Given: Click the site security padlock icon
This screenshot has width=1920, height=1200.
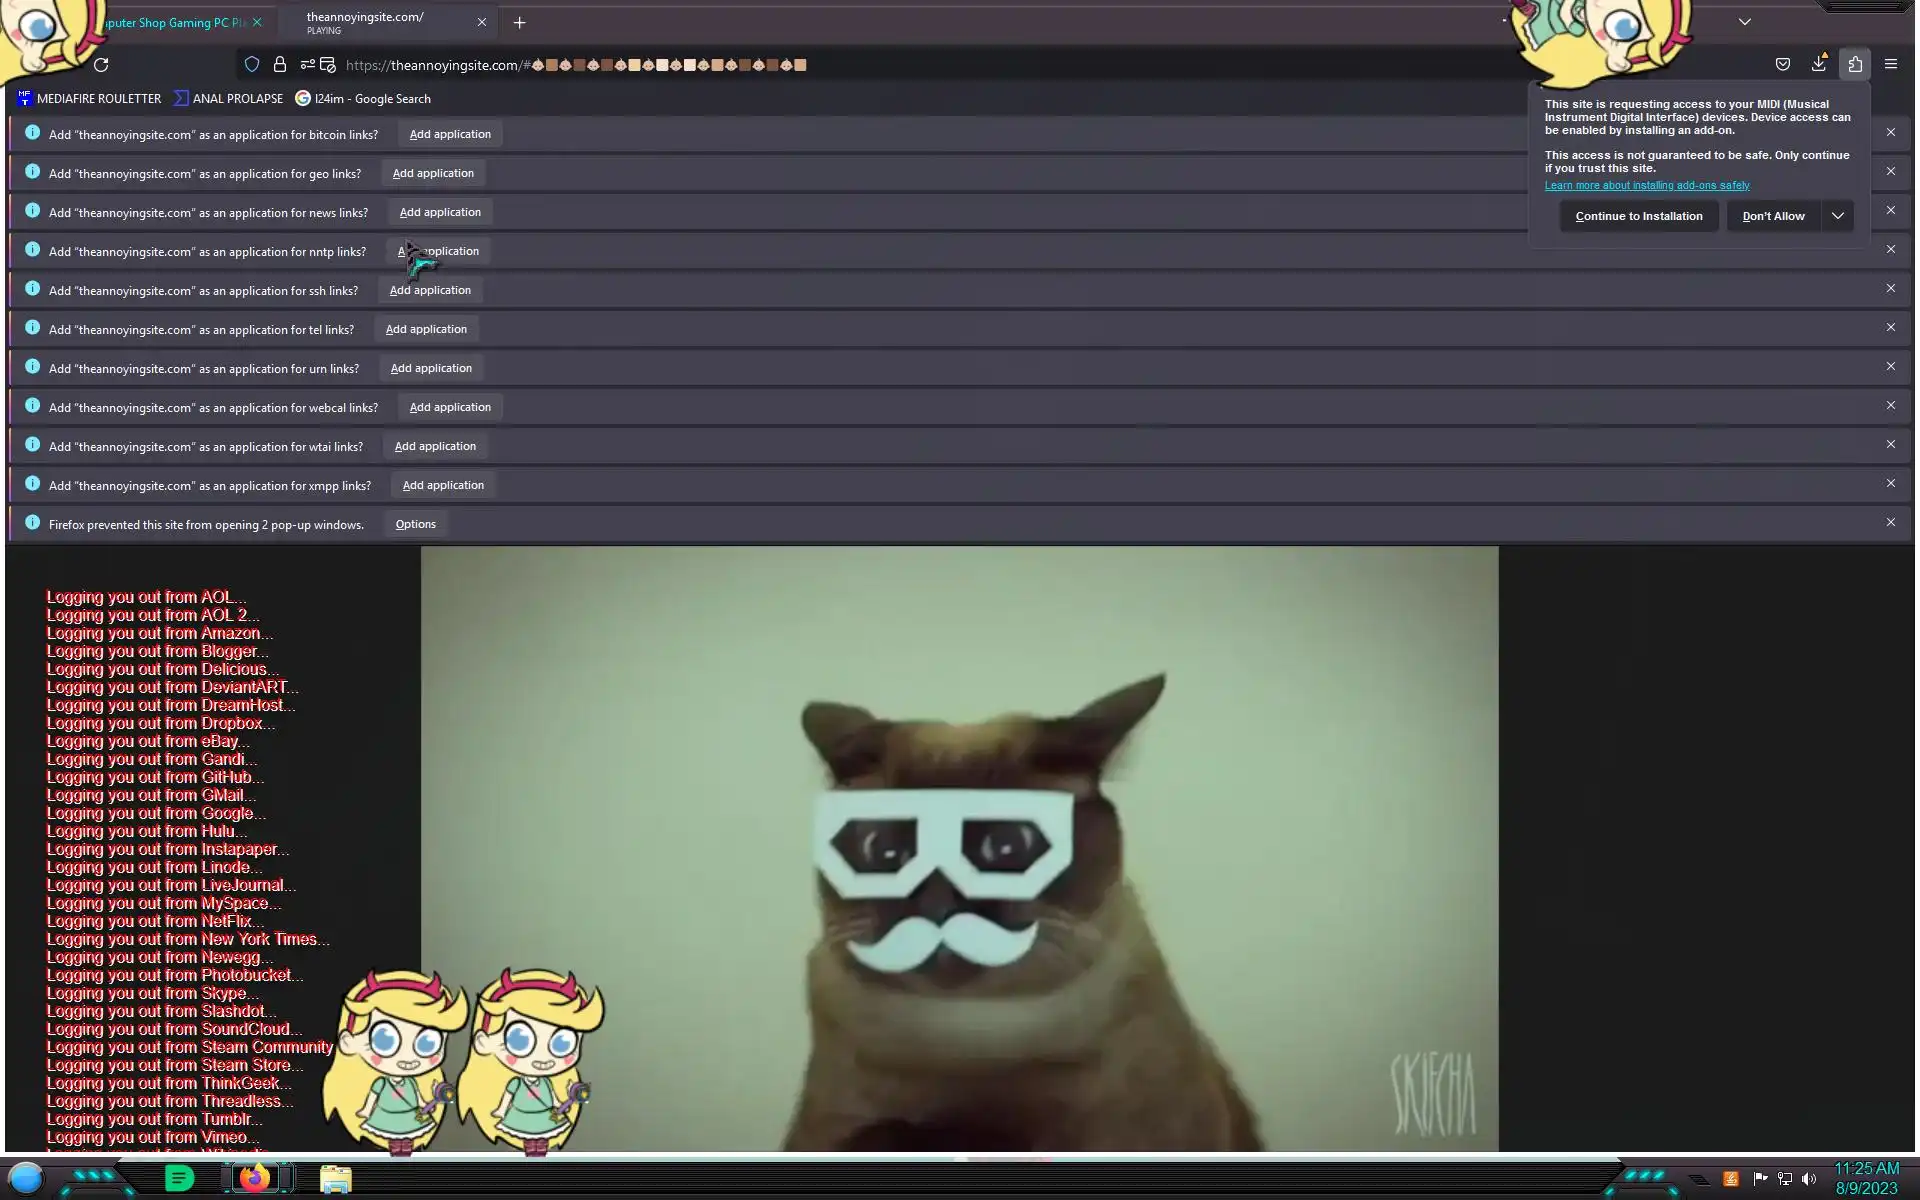Looking at the screenshot, I should (x=280, y=65).
